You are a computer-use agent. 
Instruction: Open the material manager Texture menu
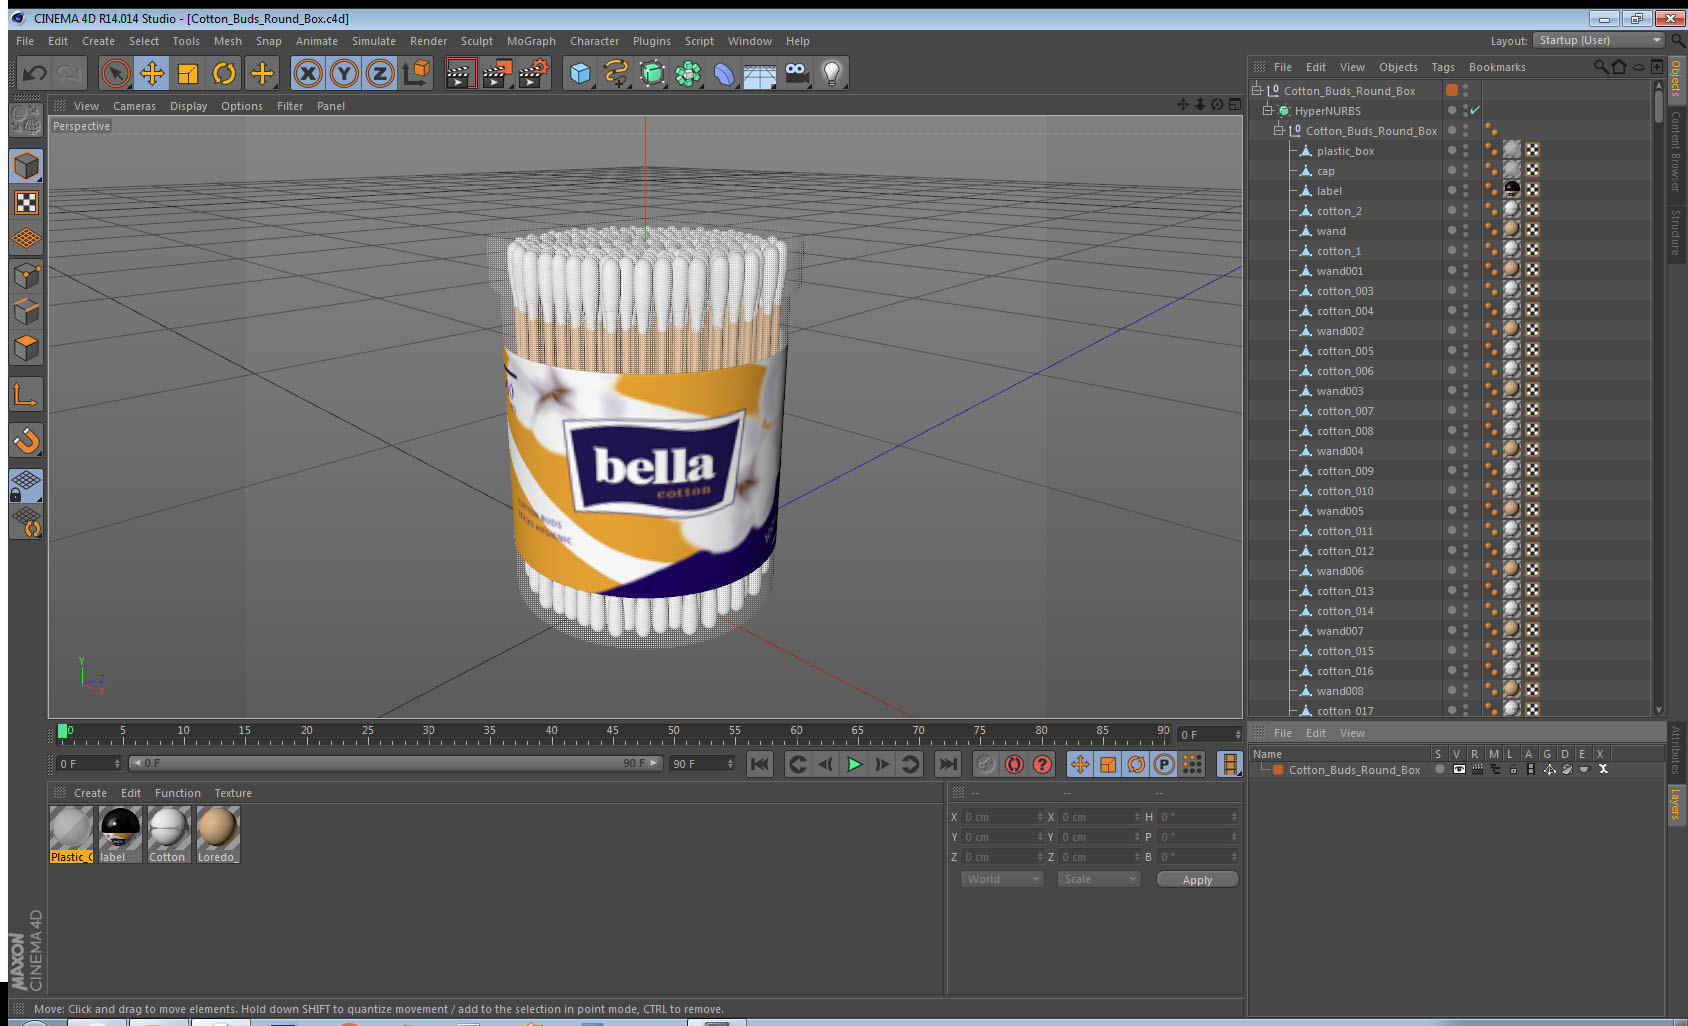tap(233, 793)
